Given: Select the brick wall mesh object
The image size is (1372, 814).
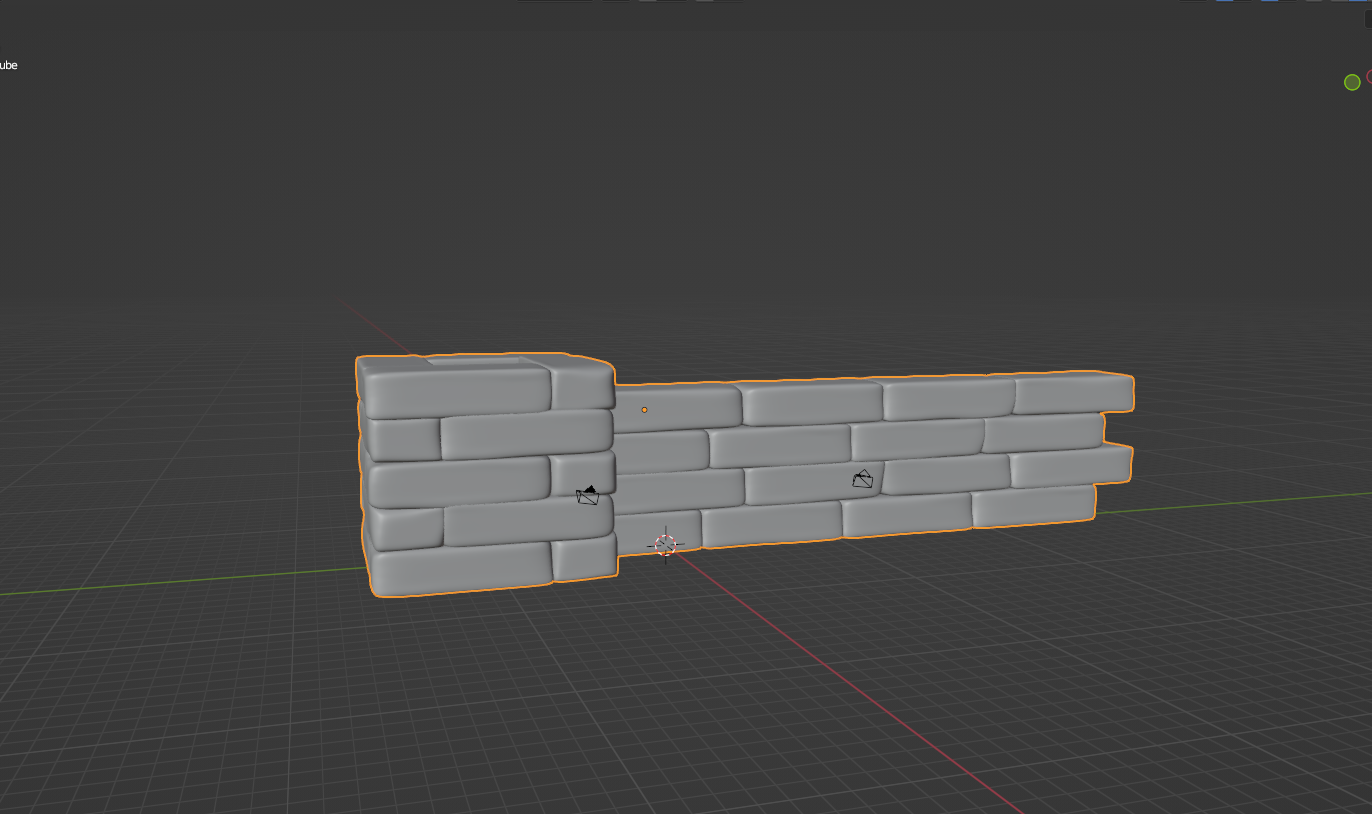Looking at the screenshot, I should tap(745, 475).
